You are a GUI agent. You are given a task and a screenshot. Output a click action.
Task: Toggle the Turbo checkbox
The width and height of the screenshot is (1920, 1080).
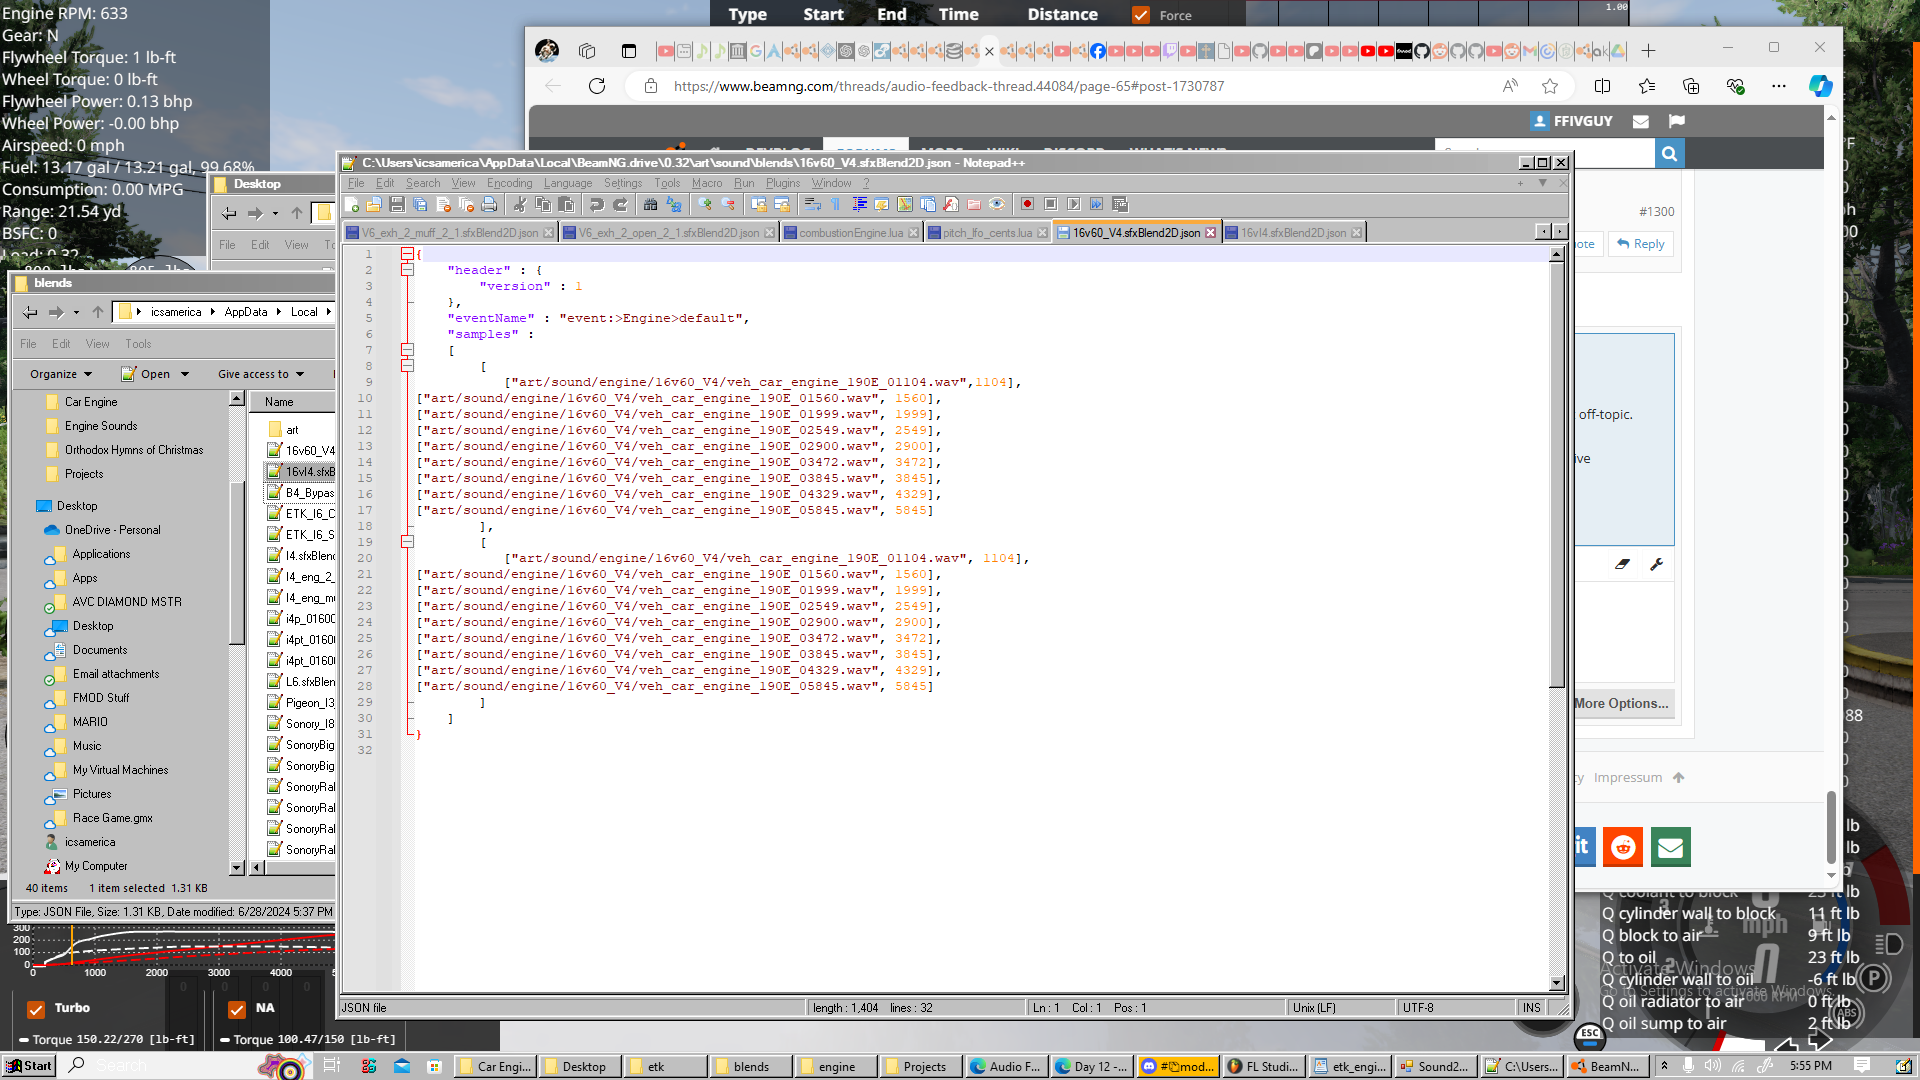tap(36, 1009)
